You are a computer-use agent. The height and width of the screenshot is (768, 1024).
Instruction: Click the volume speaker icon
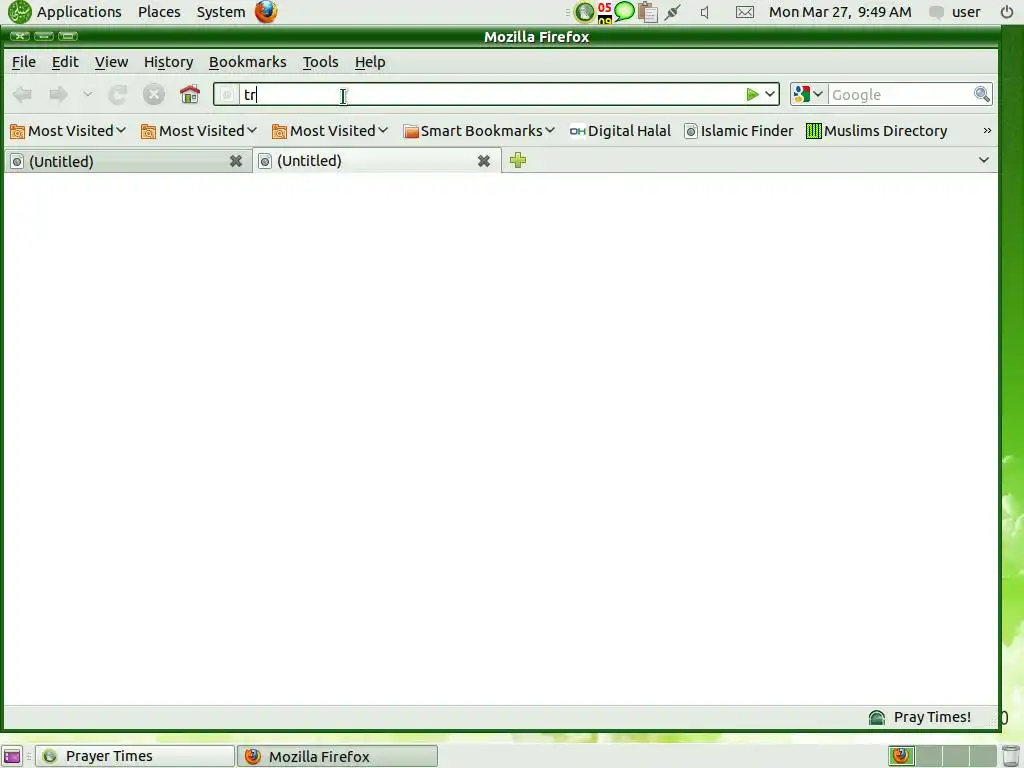(x=705, y=12)
